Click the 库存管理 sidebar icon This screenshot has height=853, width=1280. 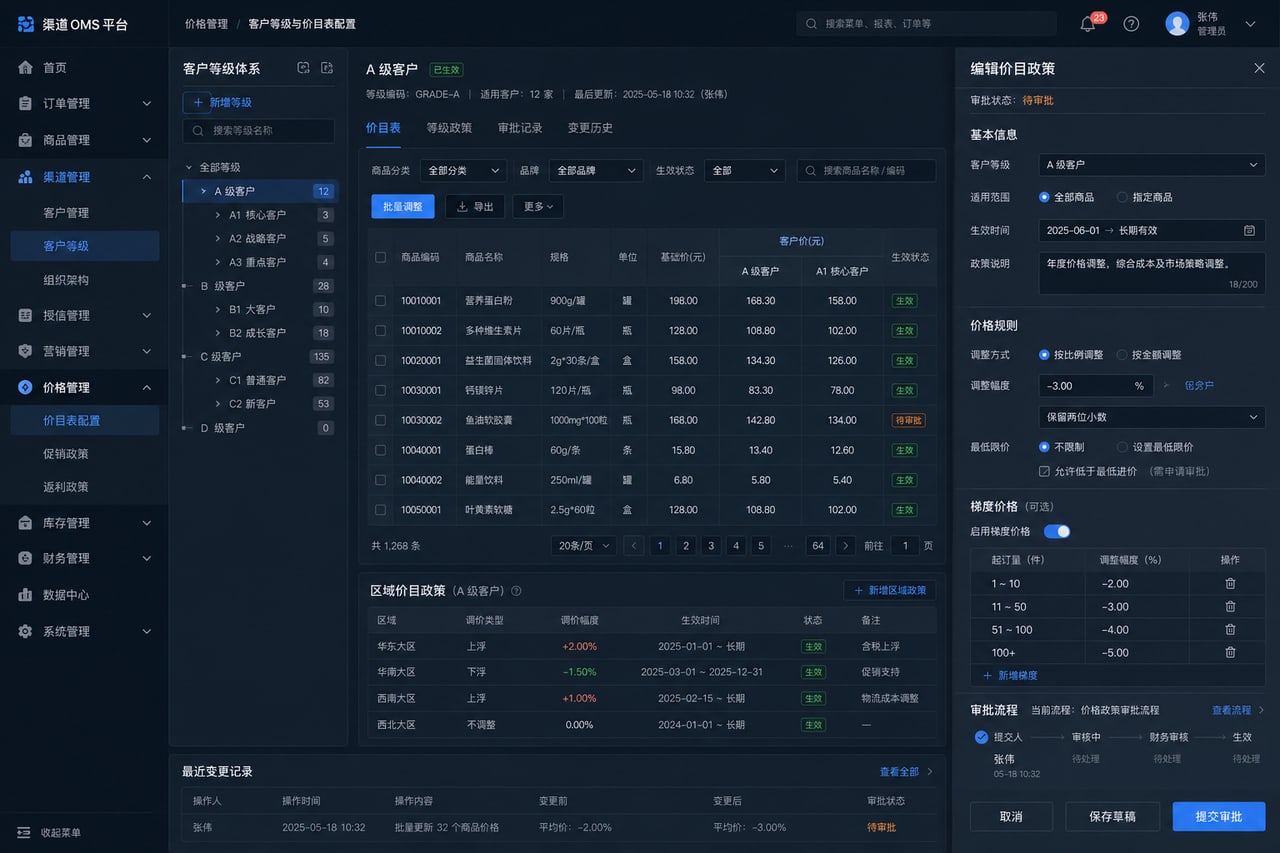point(26,522)
